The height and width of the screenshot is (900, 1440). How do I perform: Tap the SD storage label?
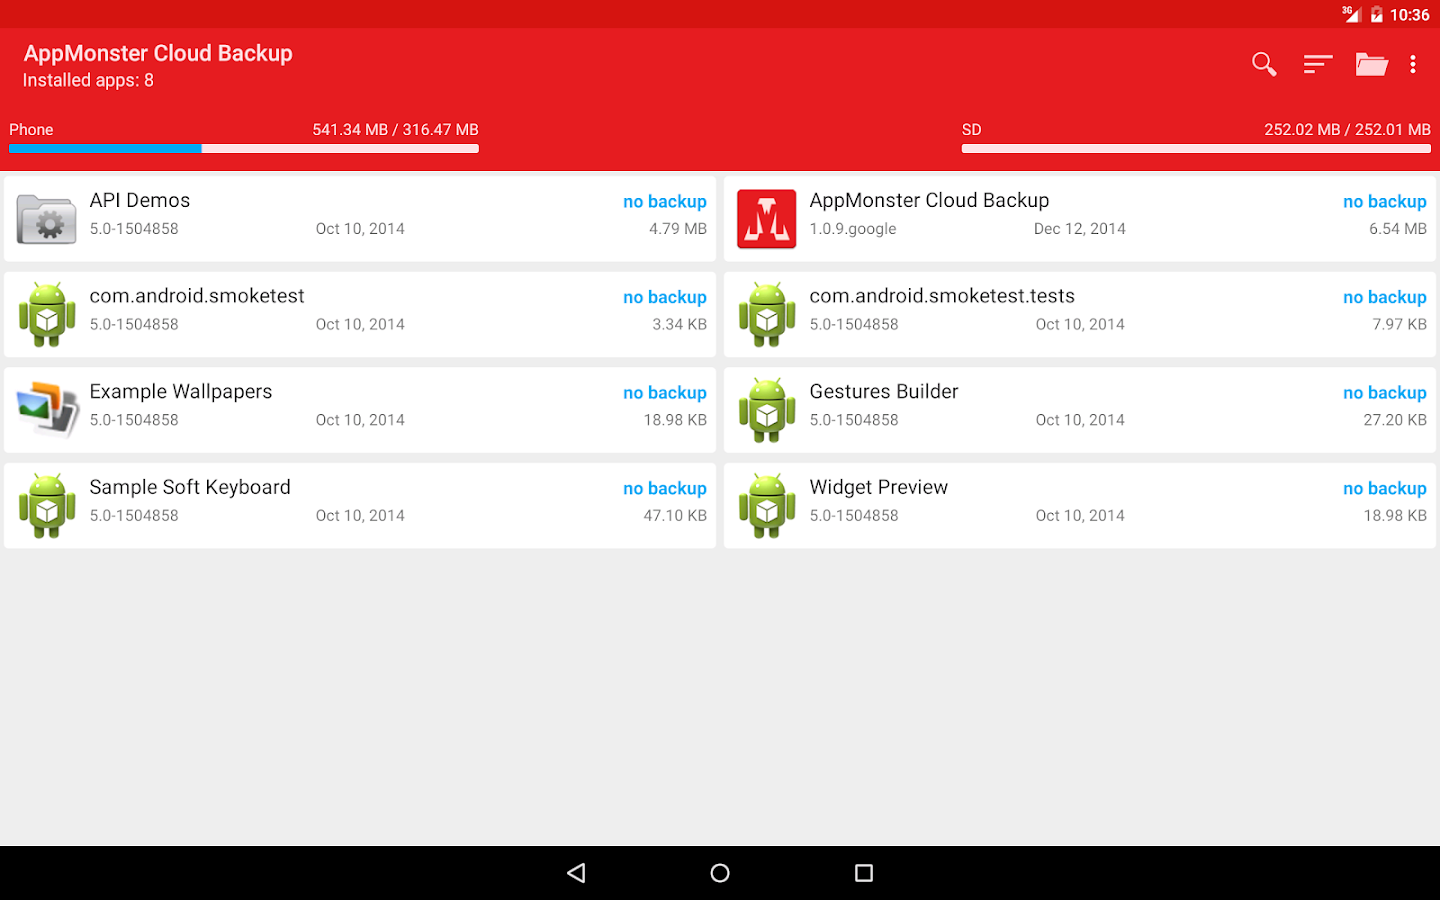coord(972,130)
